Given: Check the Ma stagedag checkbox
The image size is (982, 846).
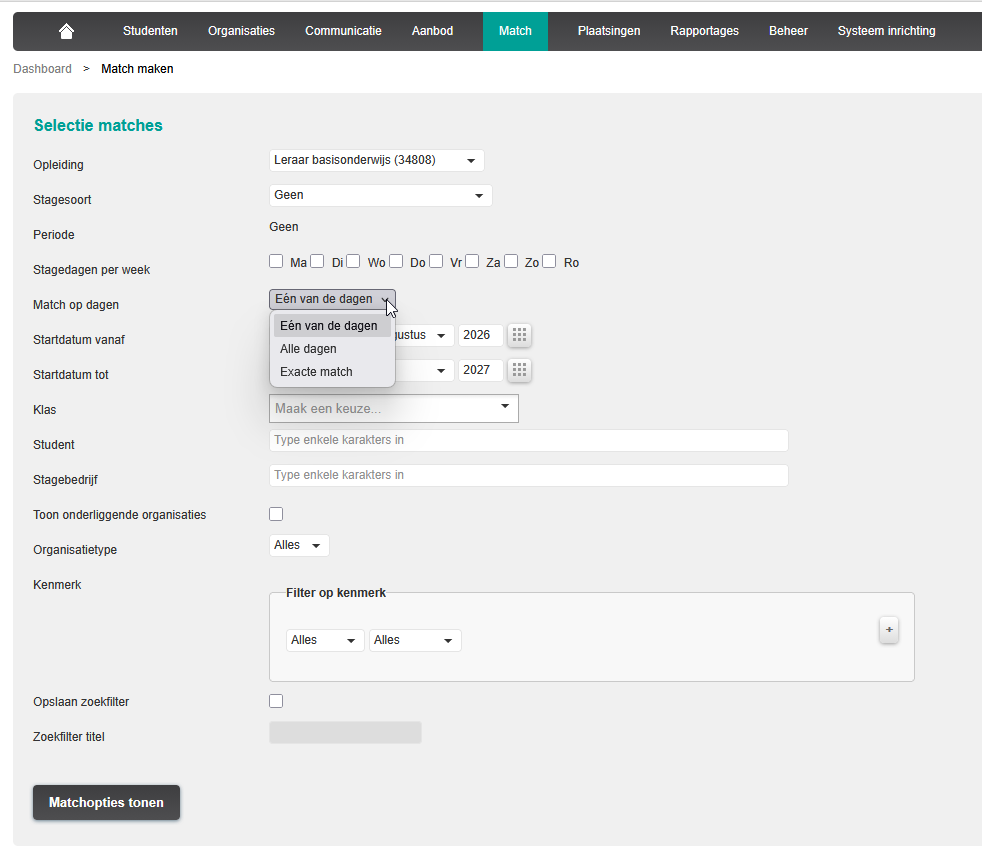Looking at the screenshot, I should tap(276, 261).
